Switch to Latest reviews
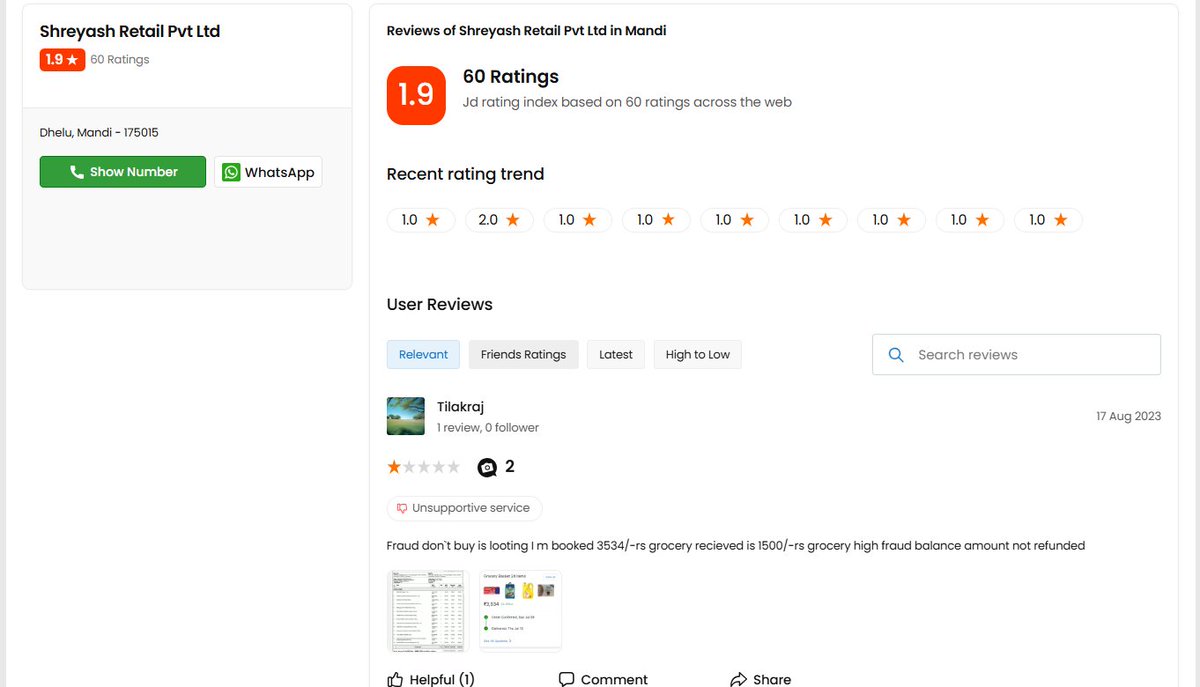1200x687 pixels. pyautogui.click(x=616, y=355)
